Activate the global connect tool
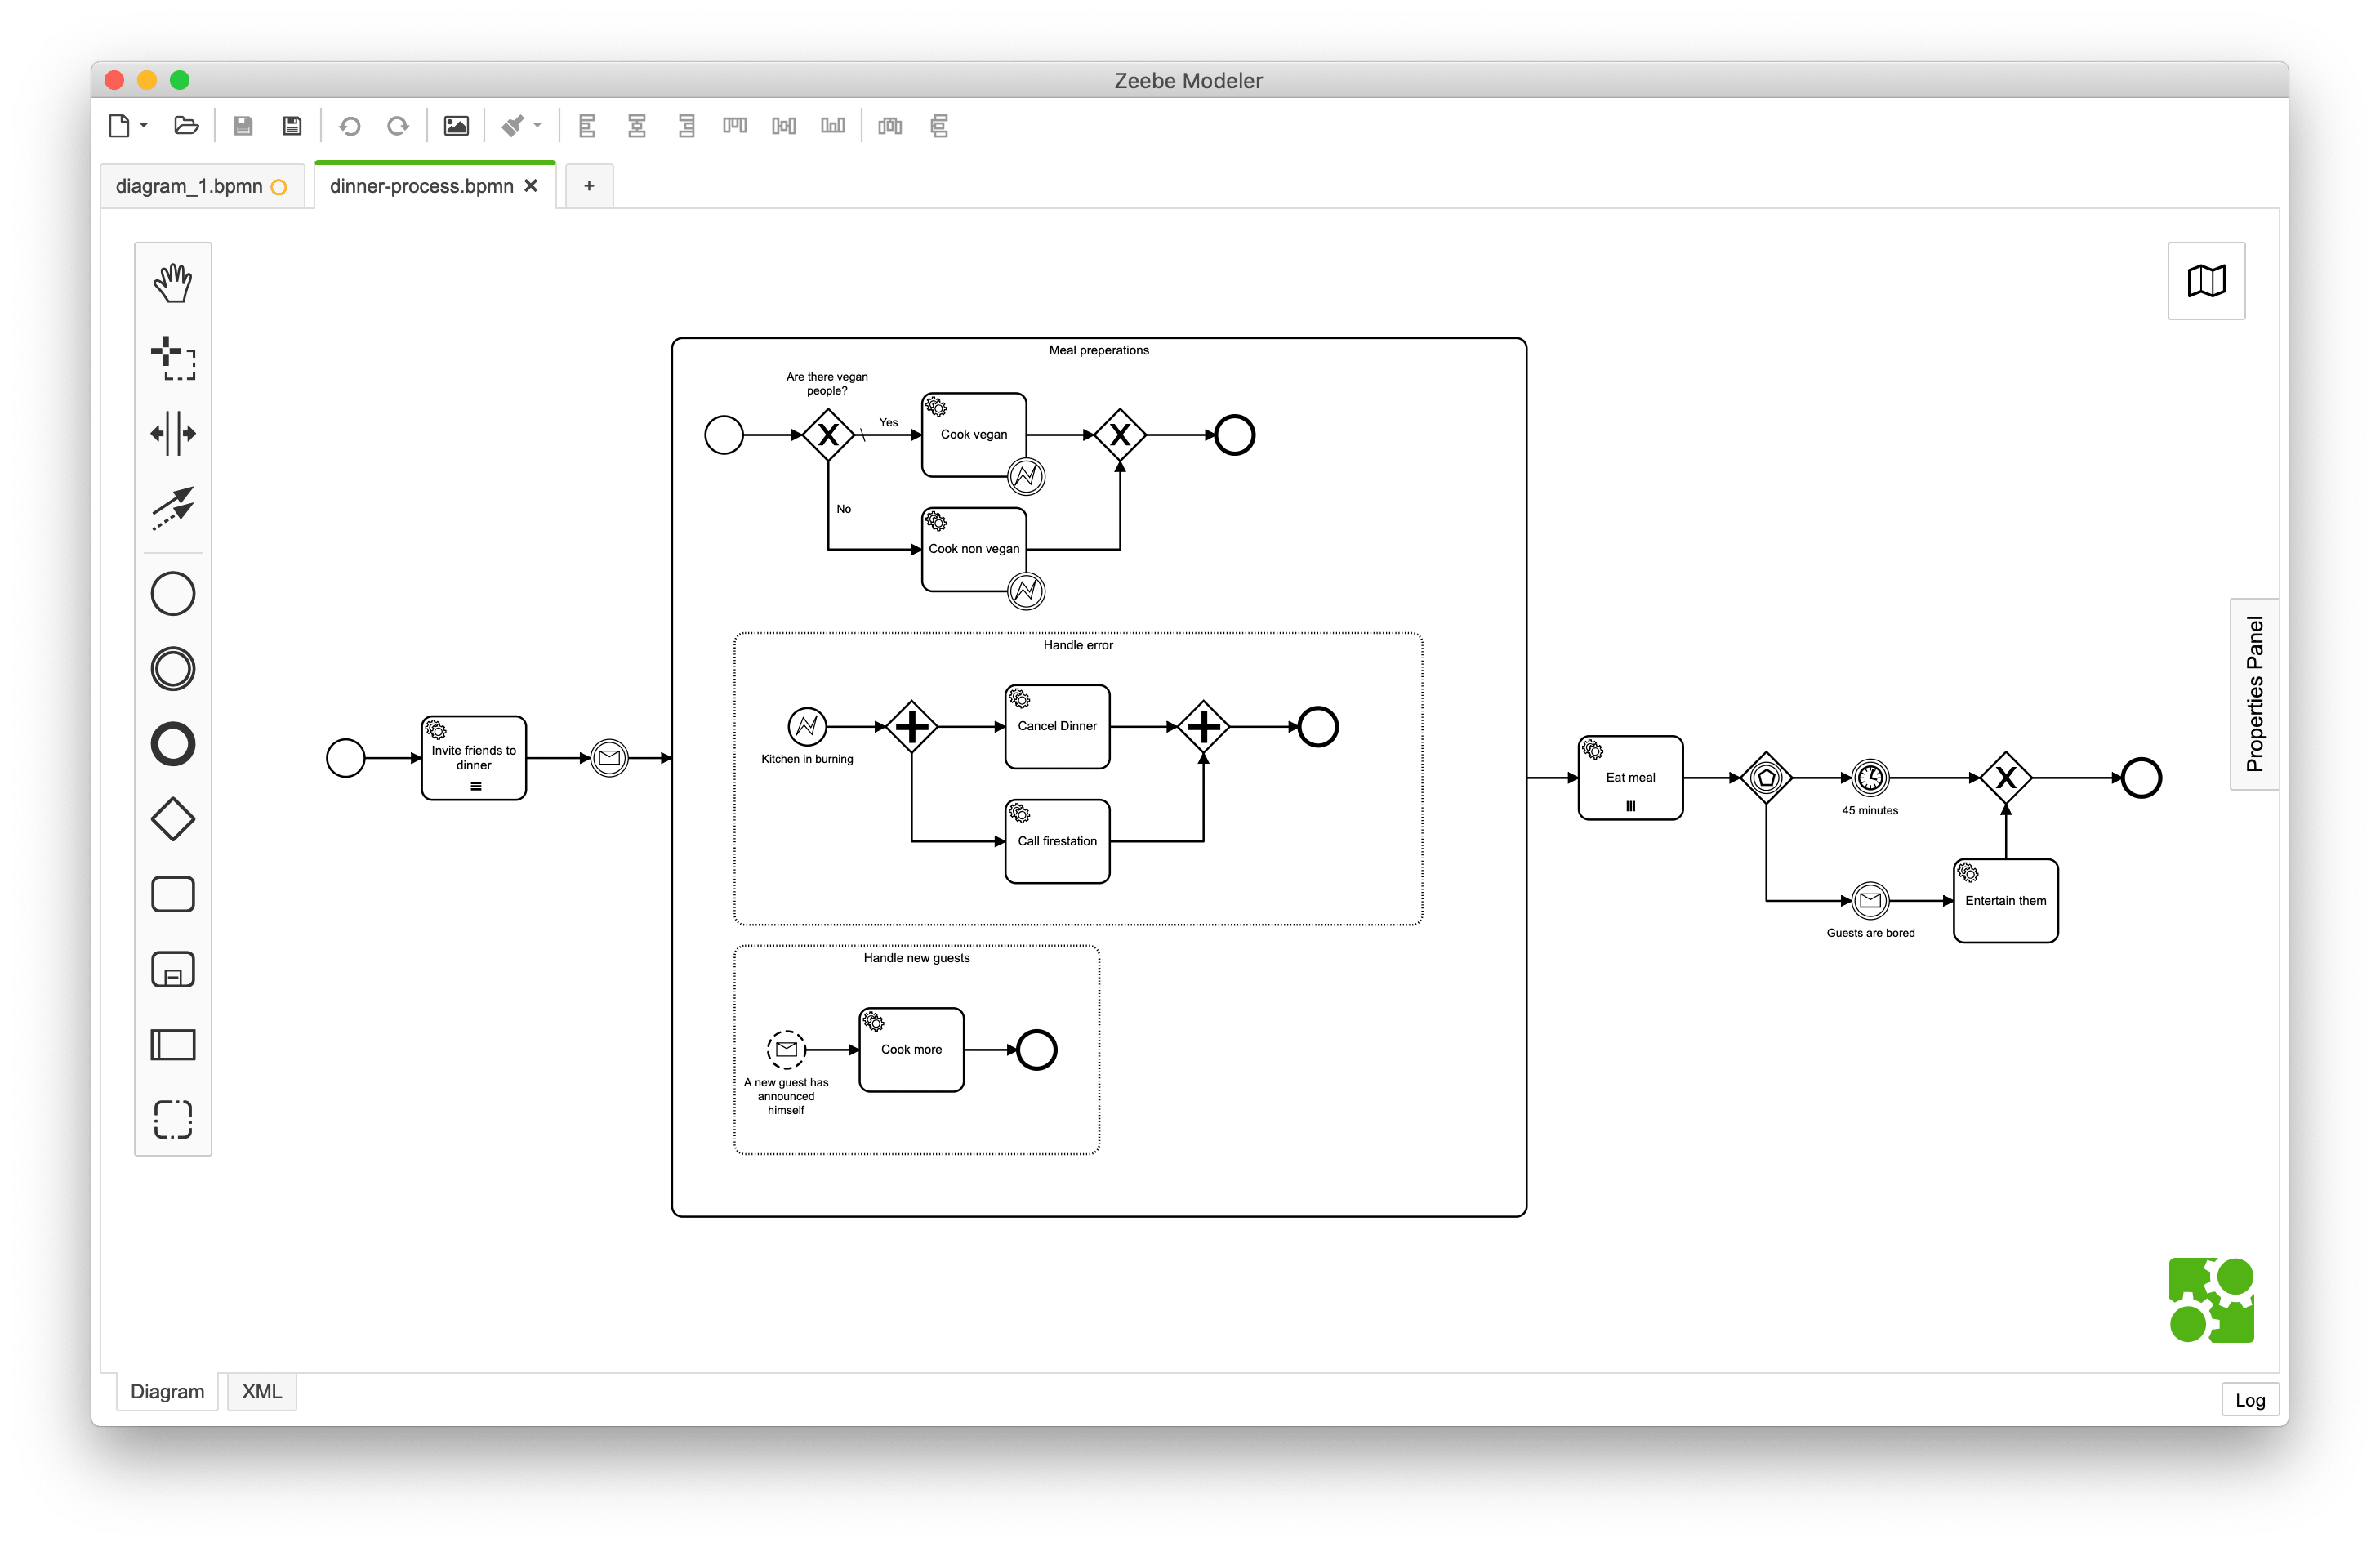The width and height of the screenshot is (2380, 1547). tap(173, 509)
